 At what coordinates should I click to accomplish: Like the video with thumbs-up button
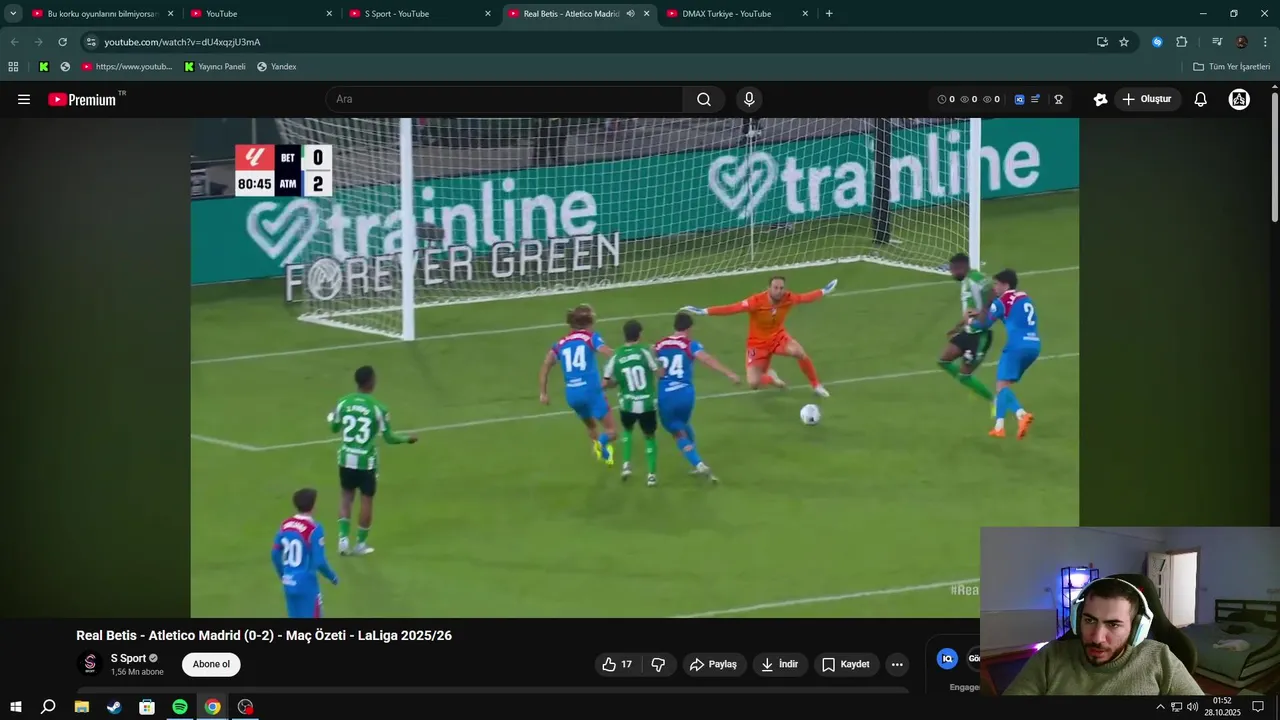point(617,664)
